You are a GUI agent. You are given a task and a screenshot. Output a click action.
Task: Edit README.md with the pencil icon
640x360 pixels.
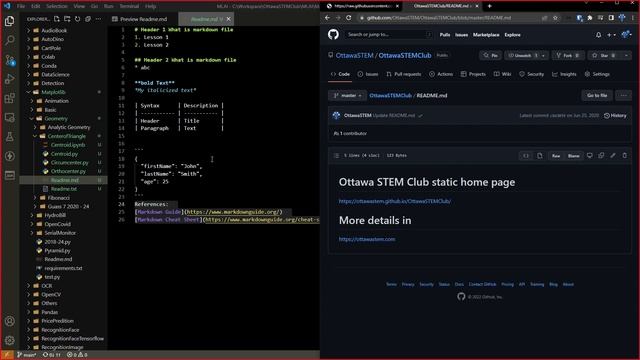[613, 156]
